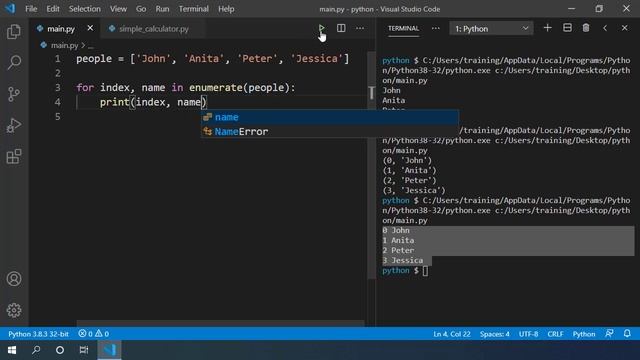Open the Run and Debug view
Screen dimensions: 640x360
pos(14,125)
